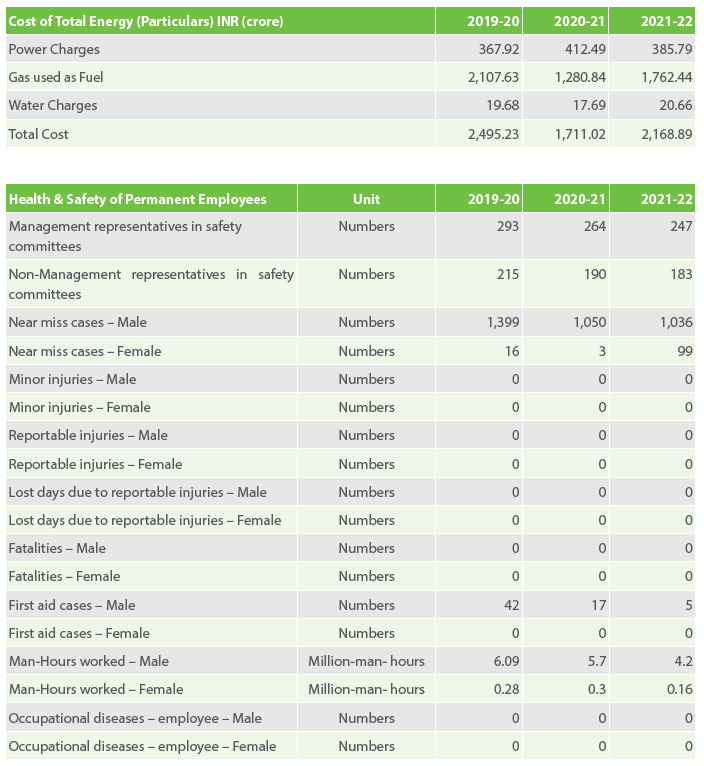The image size is (704, 766).
Task: Select Gas used as Fuel value 1,762.44
Action: 667,77
